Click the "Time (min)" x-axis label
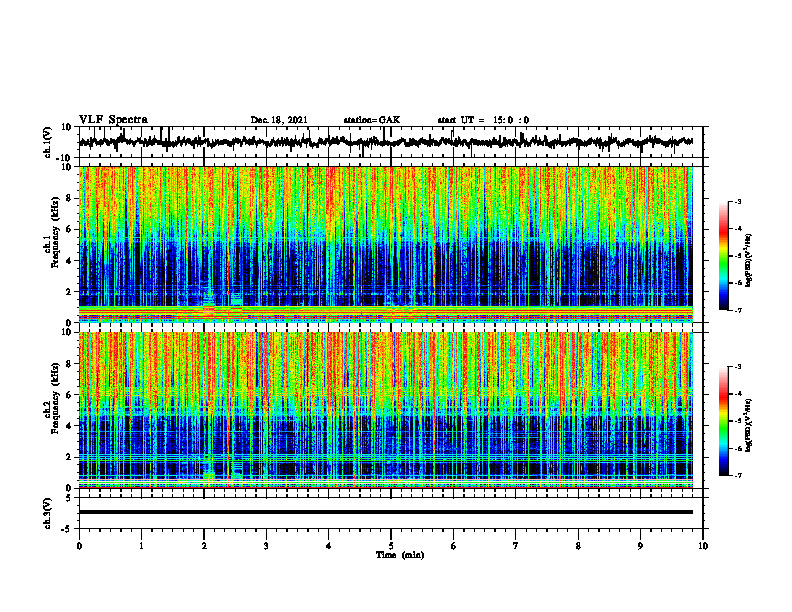792x612 pixels. (x=400, y=555)
